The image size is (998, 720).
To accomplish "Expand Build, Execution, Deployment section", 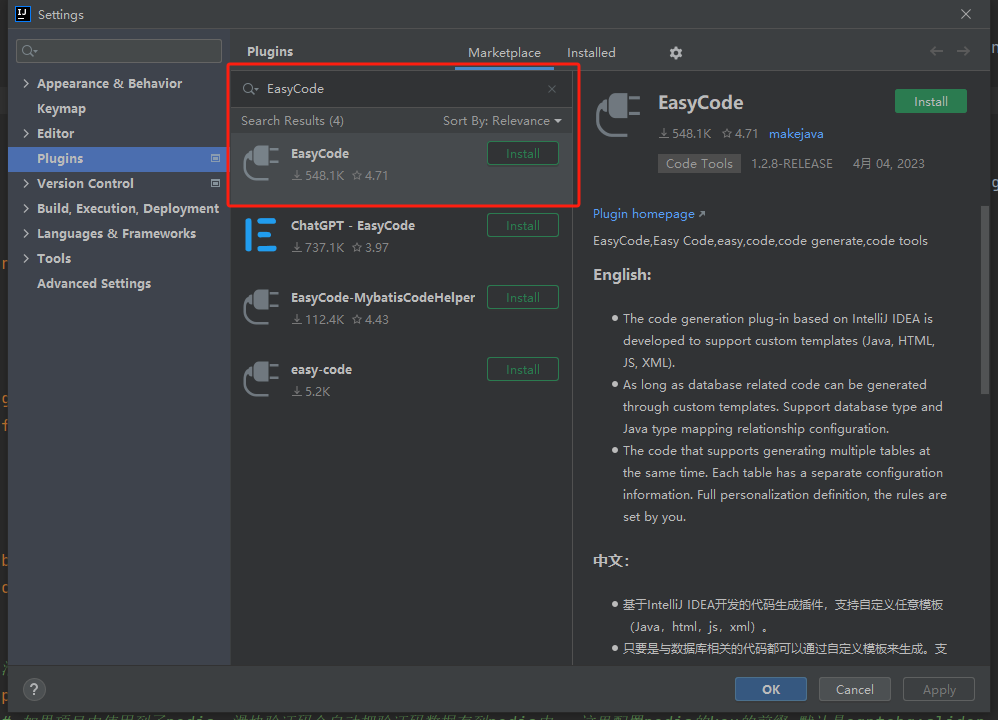I will tap(26, 208).
